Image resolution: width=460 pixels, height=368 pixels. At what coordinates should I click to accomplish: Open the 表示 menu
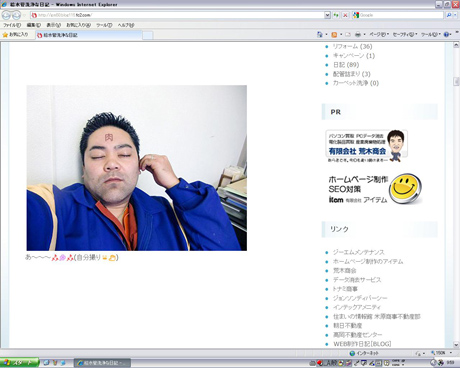(53, 25)
